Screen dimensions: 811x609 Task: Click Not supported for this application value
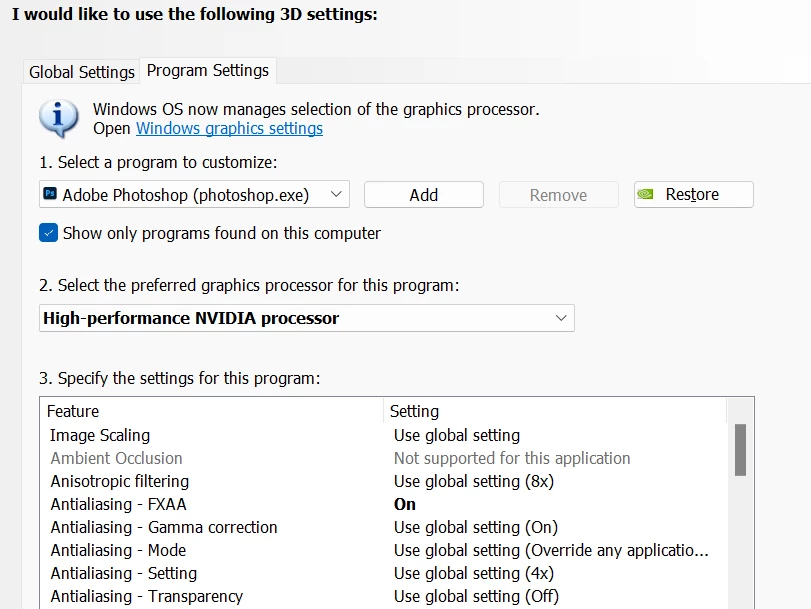click(512, 458)
